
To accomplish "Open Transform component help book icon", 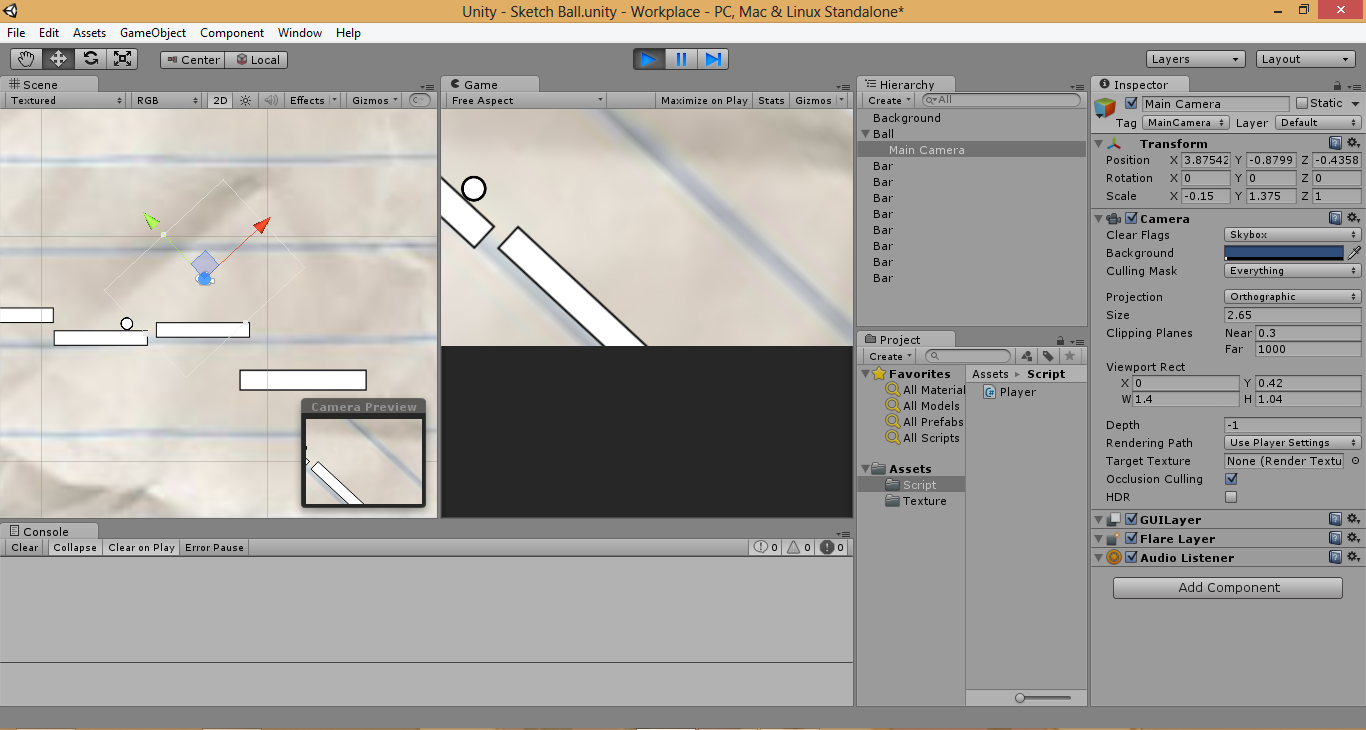I will coord(1336,143).
